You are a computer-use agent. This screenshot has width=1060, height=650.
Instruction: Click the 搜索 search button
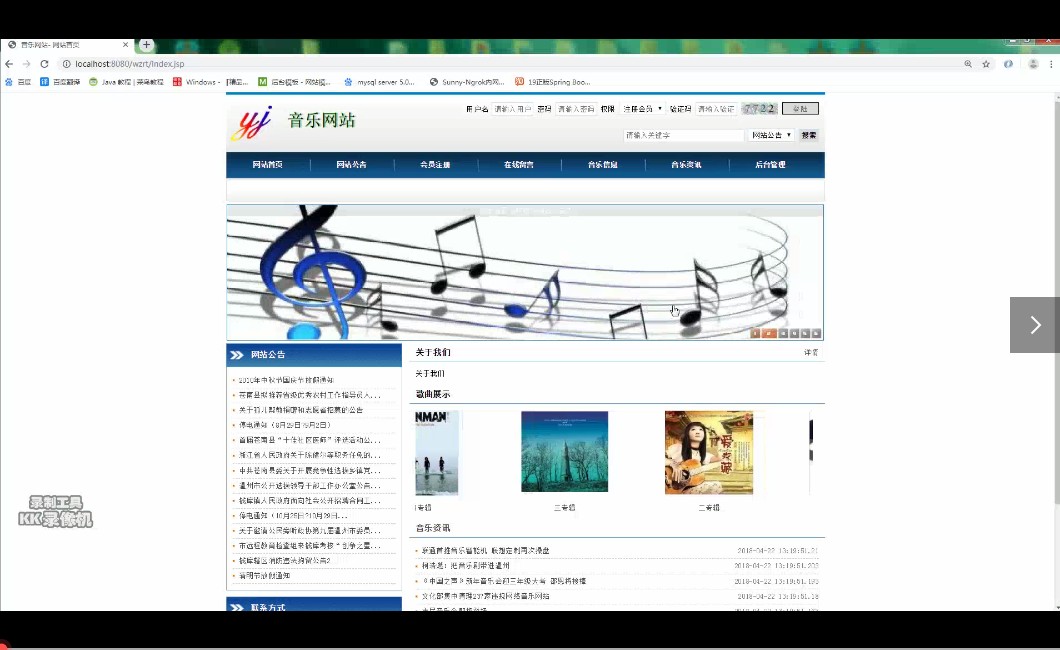click(809, 135)
